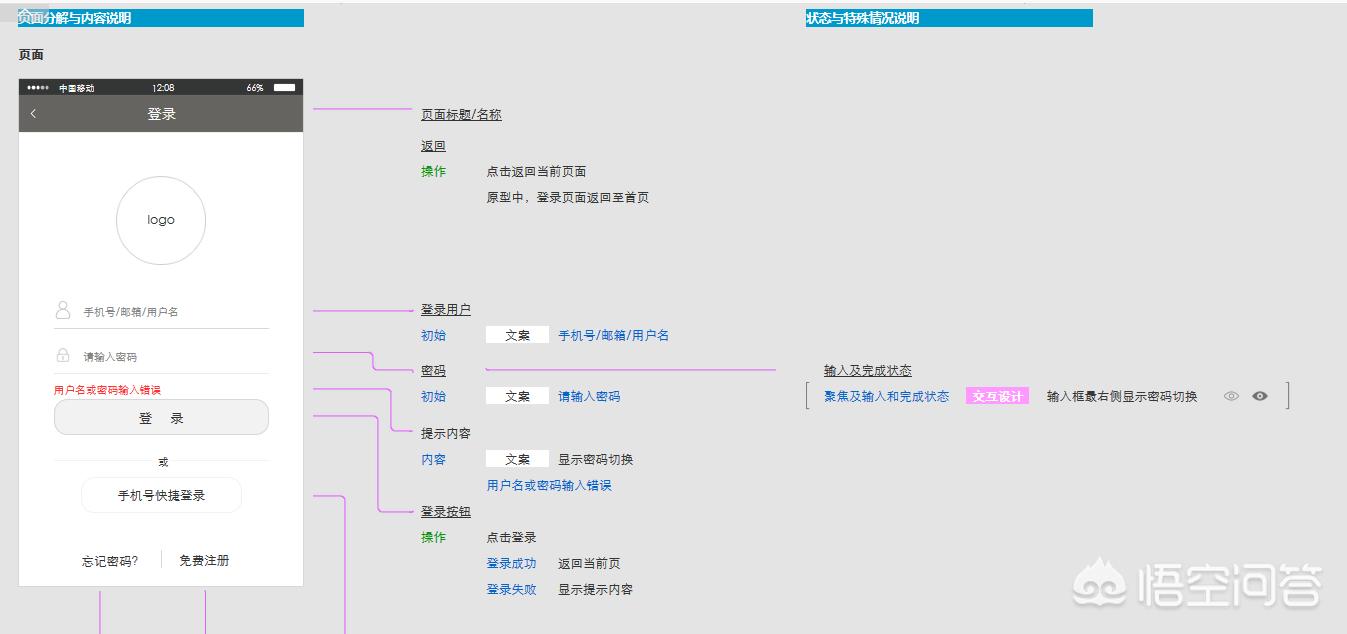Select the blue 手机号/邮箱/用户名 annotation text
This screenshot has width=1347, height=634.
(x=614, y=336)
